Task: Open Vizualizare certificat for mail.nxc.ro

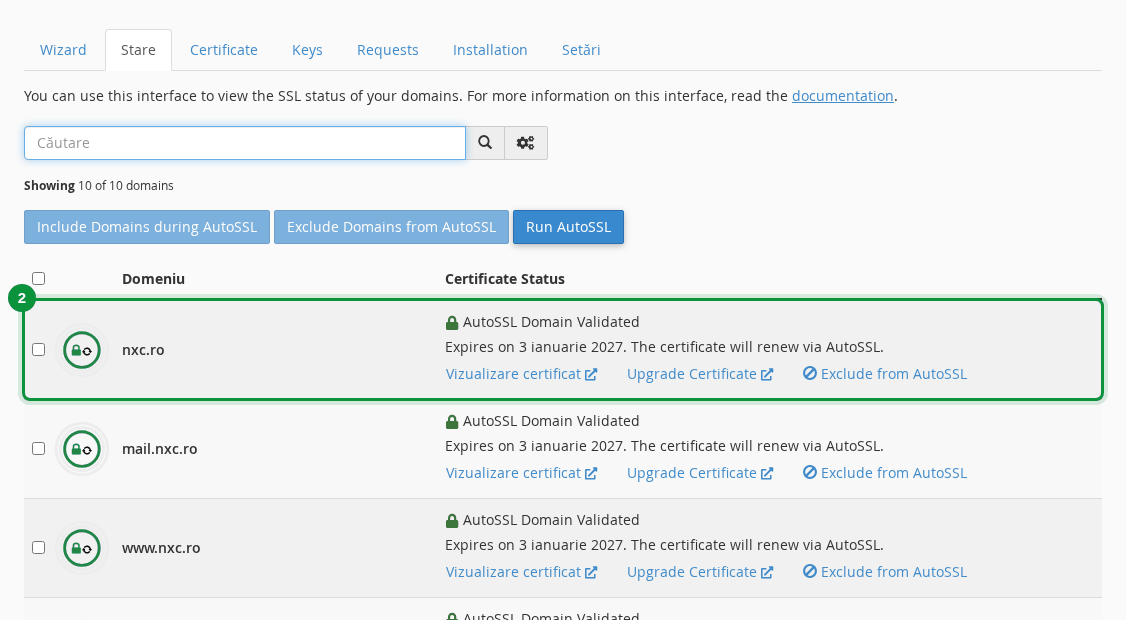Action: click(521, 473)
